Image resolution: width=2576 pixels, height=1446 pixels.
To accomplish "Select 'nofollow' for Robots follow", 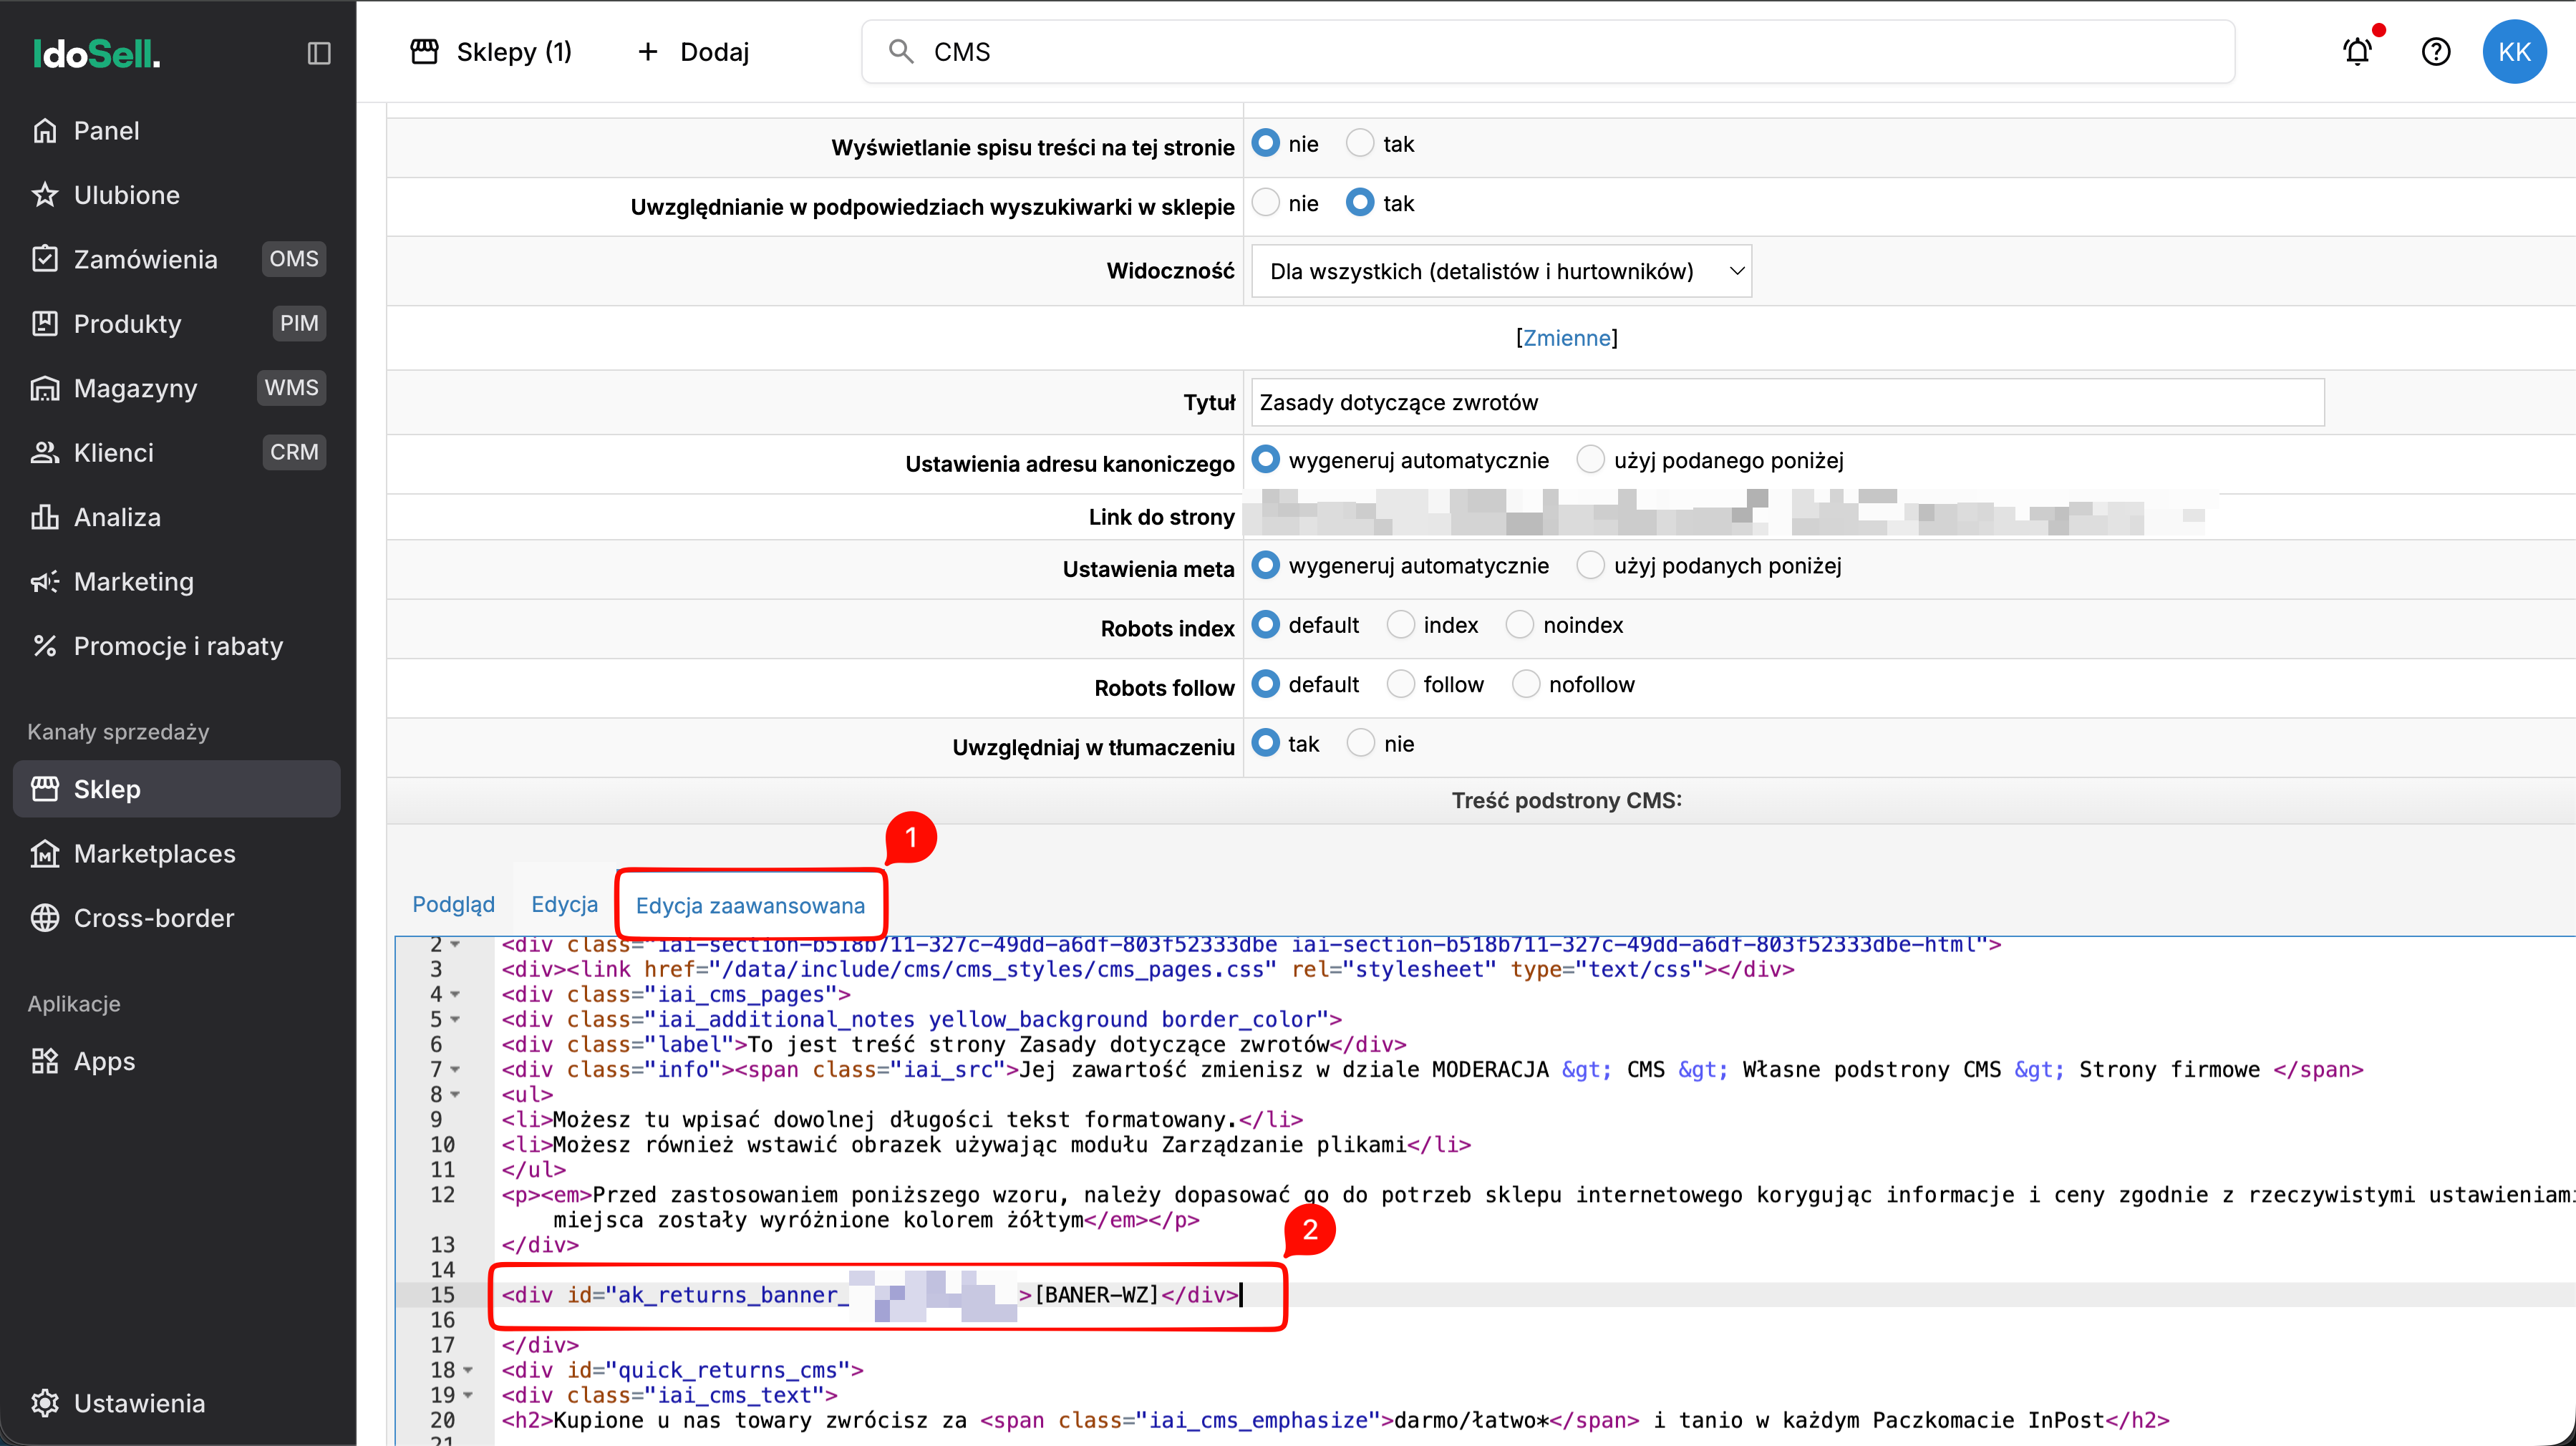I will [x=1526, y=684].
